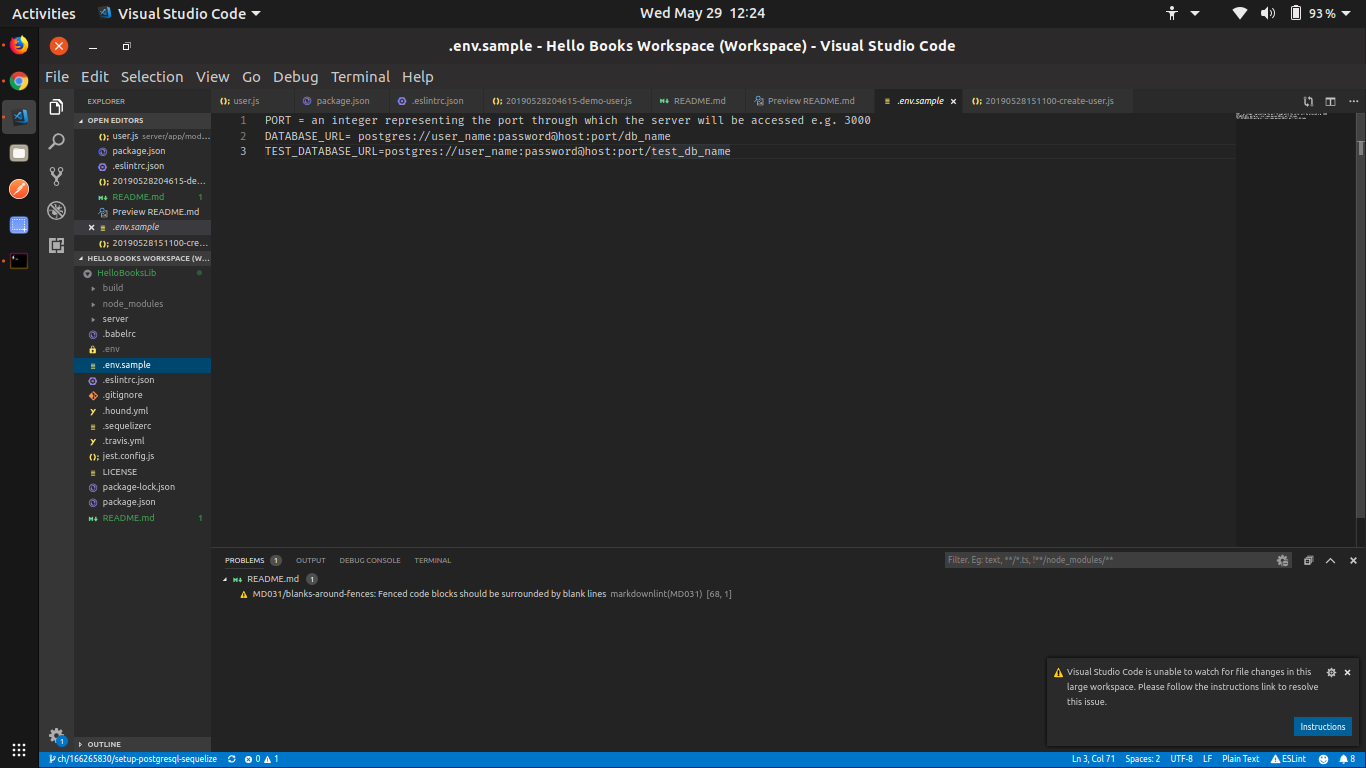Change Spaces: 2 indentation setting
The image size is (1366, 768).
(1142, 759)
